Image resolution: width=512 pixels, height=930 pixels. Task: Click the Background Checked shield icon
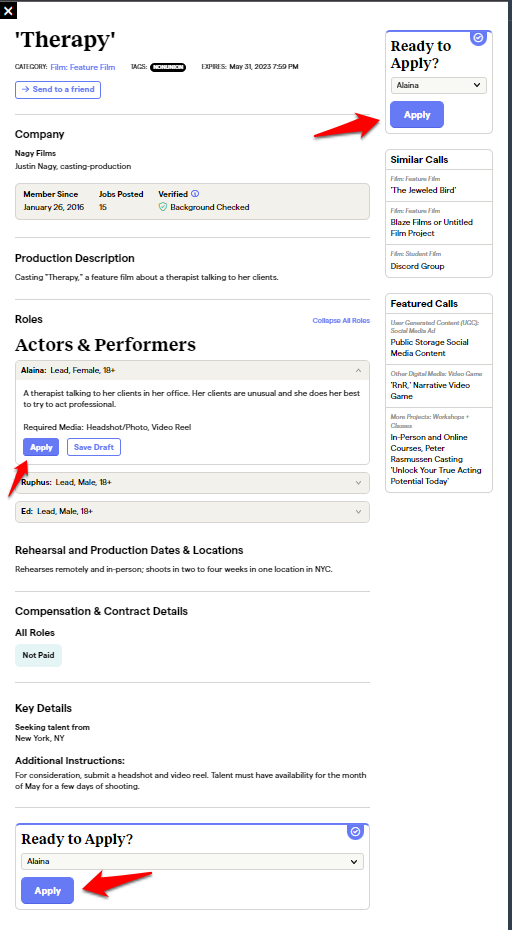163,208
